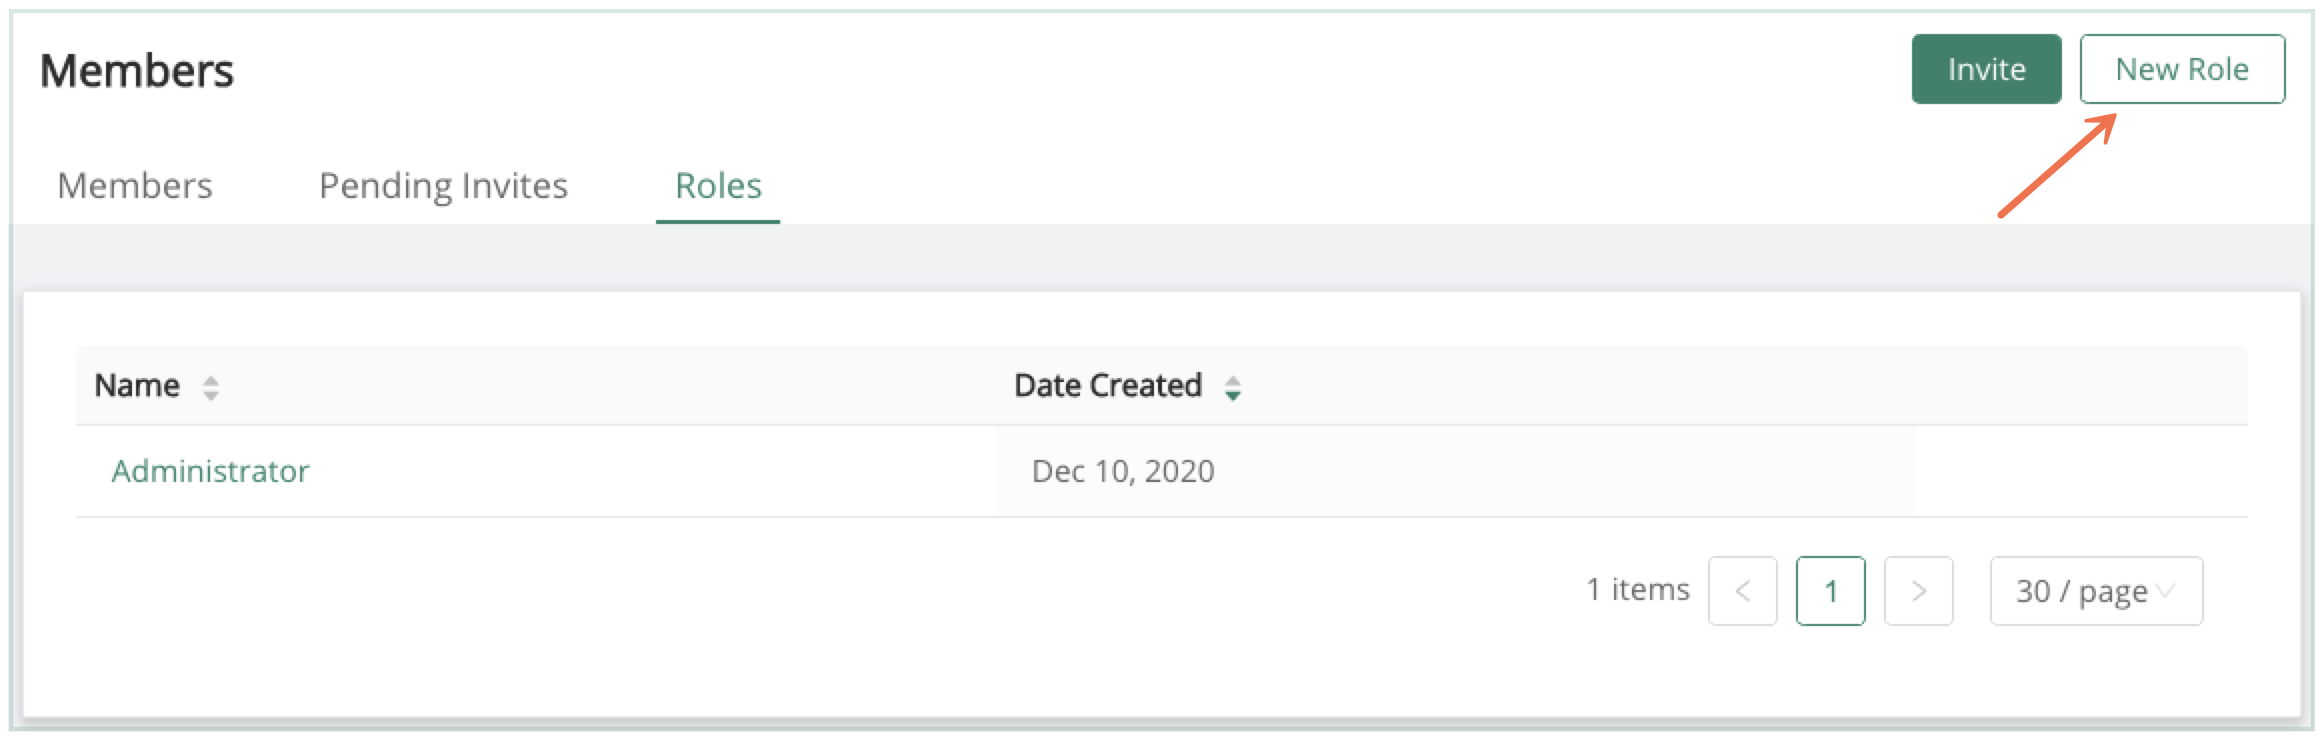Click the Date Created column header label
The width and height of the screenshot is (2318, 740).
tap(1107, 386)
